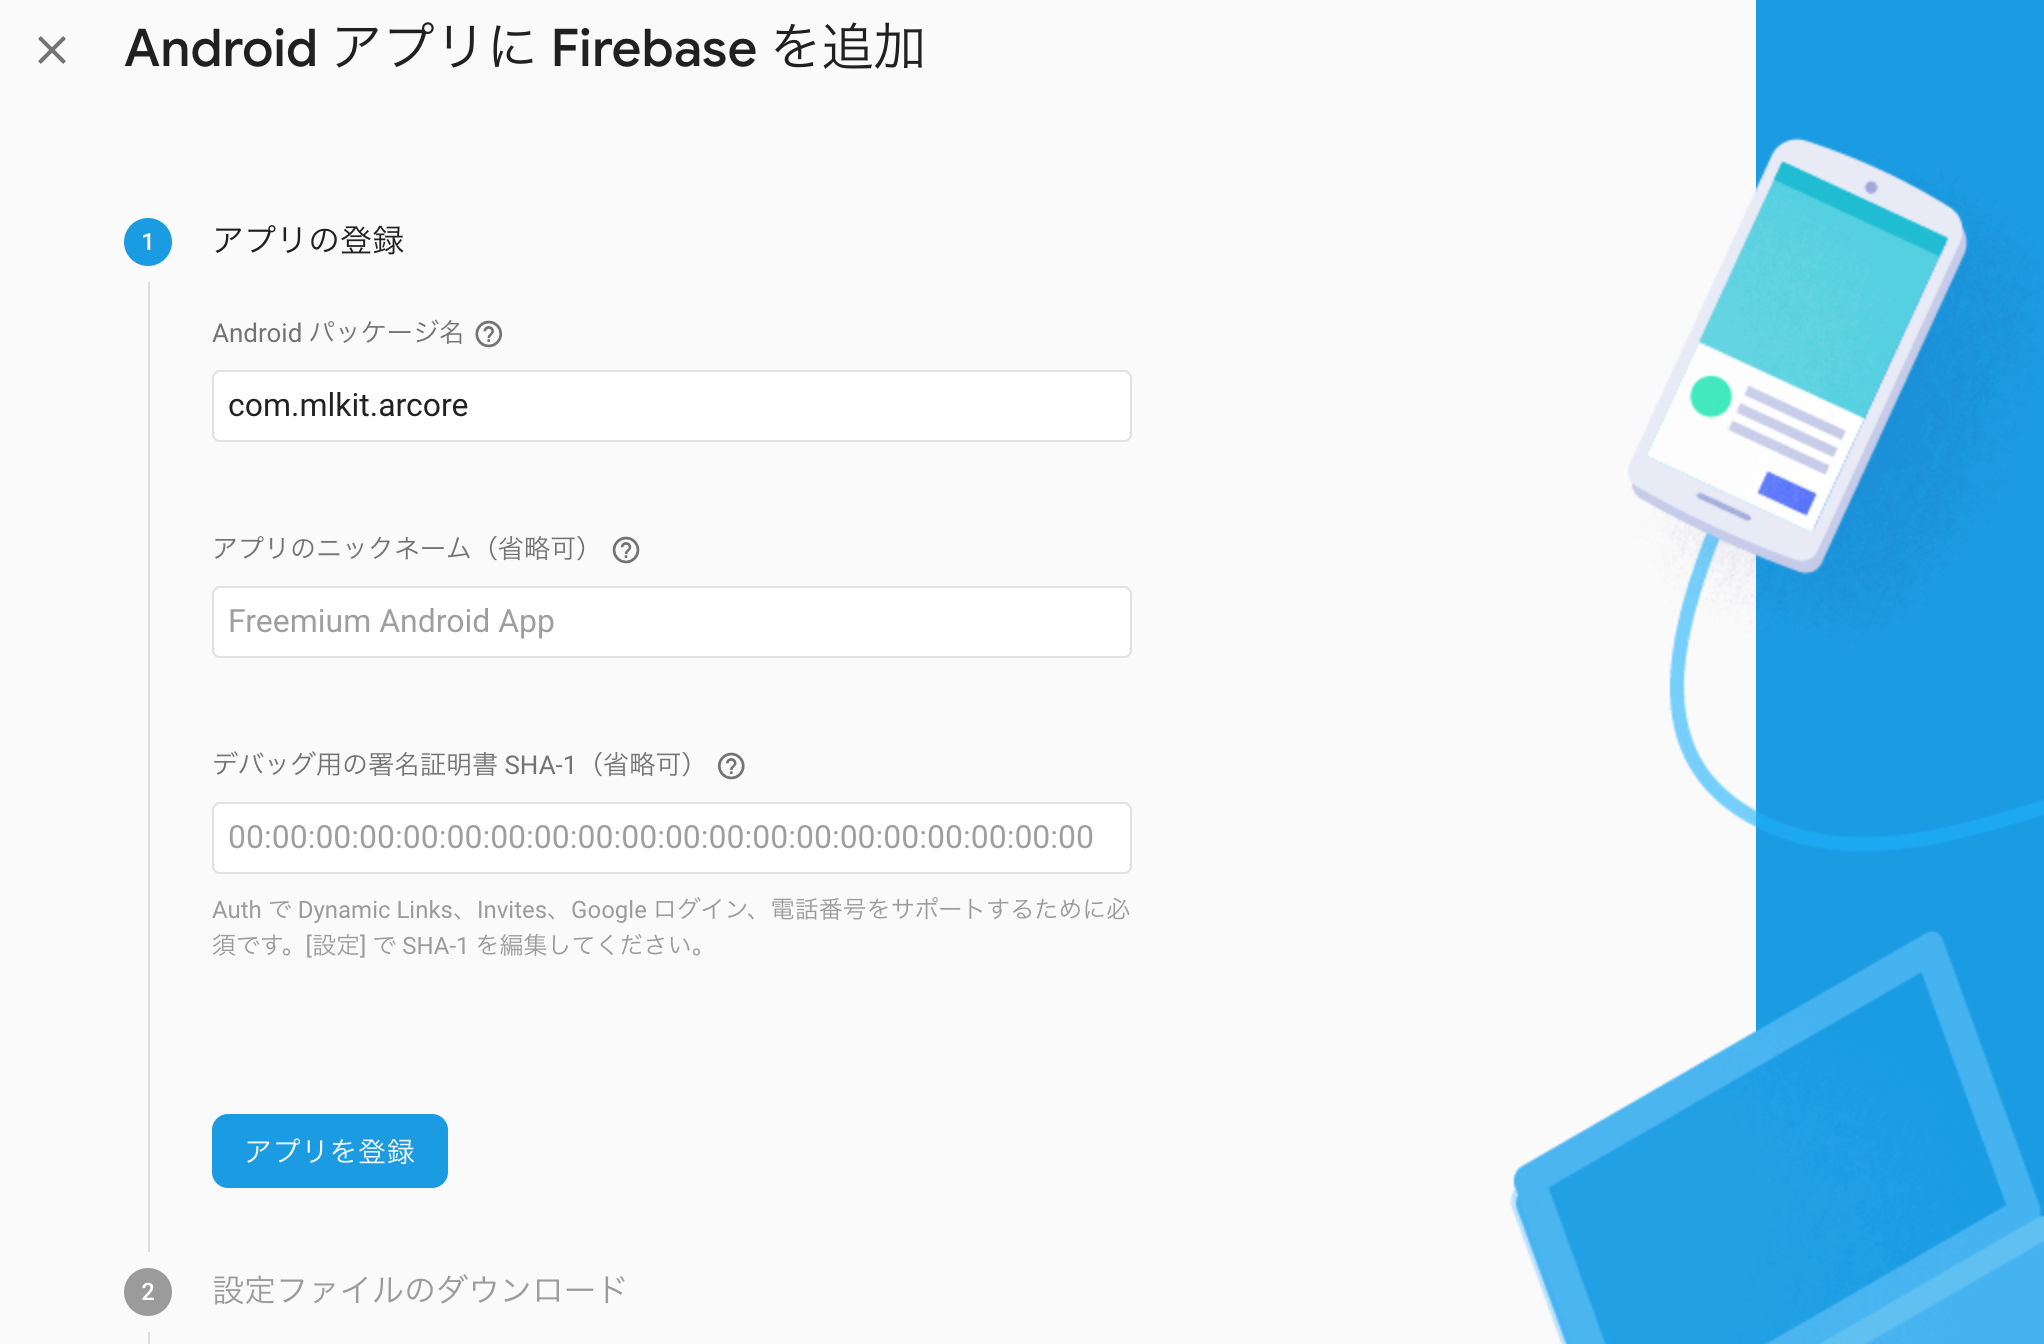Click the dialog title Android アプリに Firebase を追加
This screenshot has height=1344, width=2044.
[525, 49]
